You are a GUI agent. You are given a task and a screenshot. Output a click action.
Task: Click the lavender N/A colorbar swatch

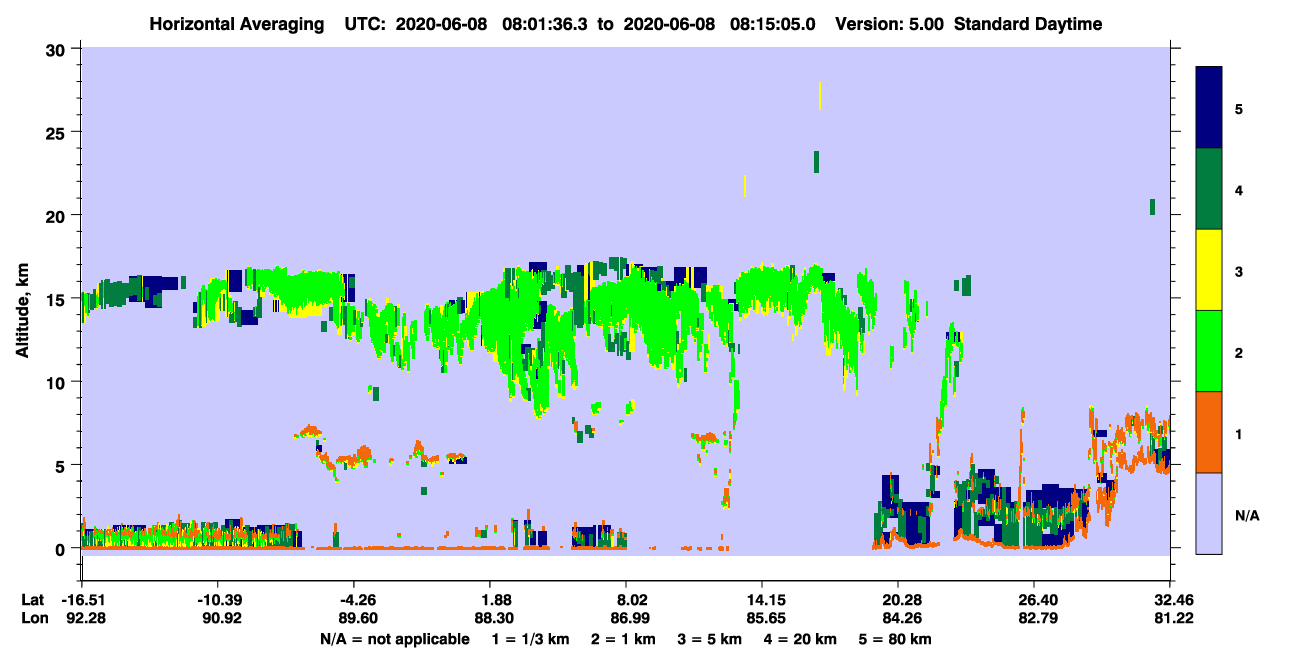(1209, 513)
